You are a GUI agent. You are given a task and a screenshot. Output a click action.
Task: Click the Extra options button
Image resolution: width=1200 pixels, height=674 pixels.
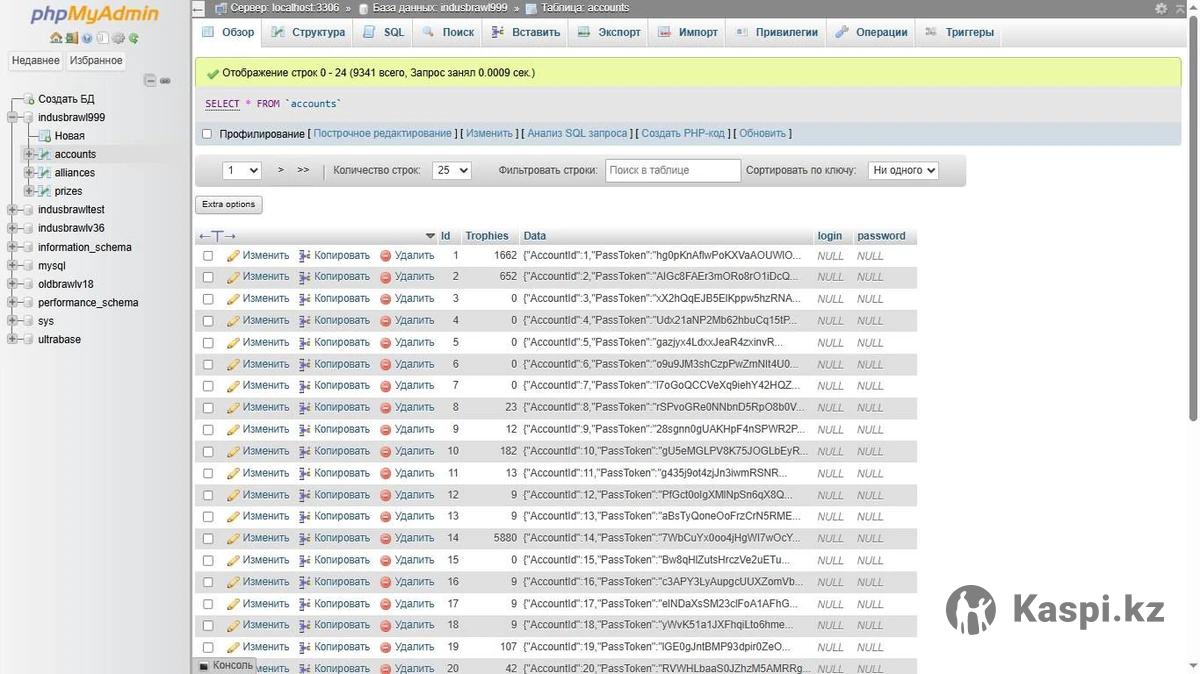coord(228,204)
